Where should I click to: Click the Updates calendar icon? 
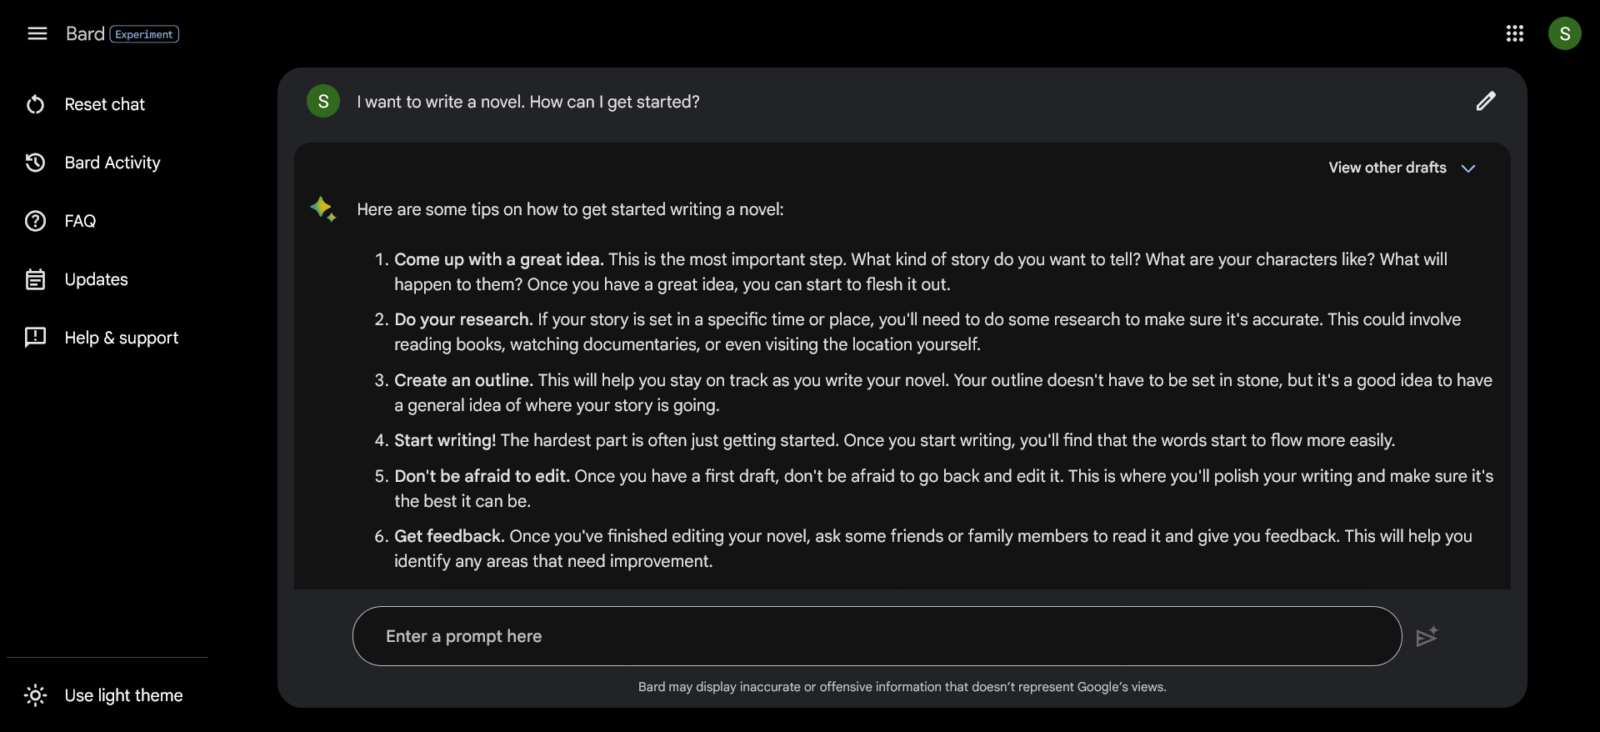click(36, 280)
